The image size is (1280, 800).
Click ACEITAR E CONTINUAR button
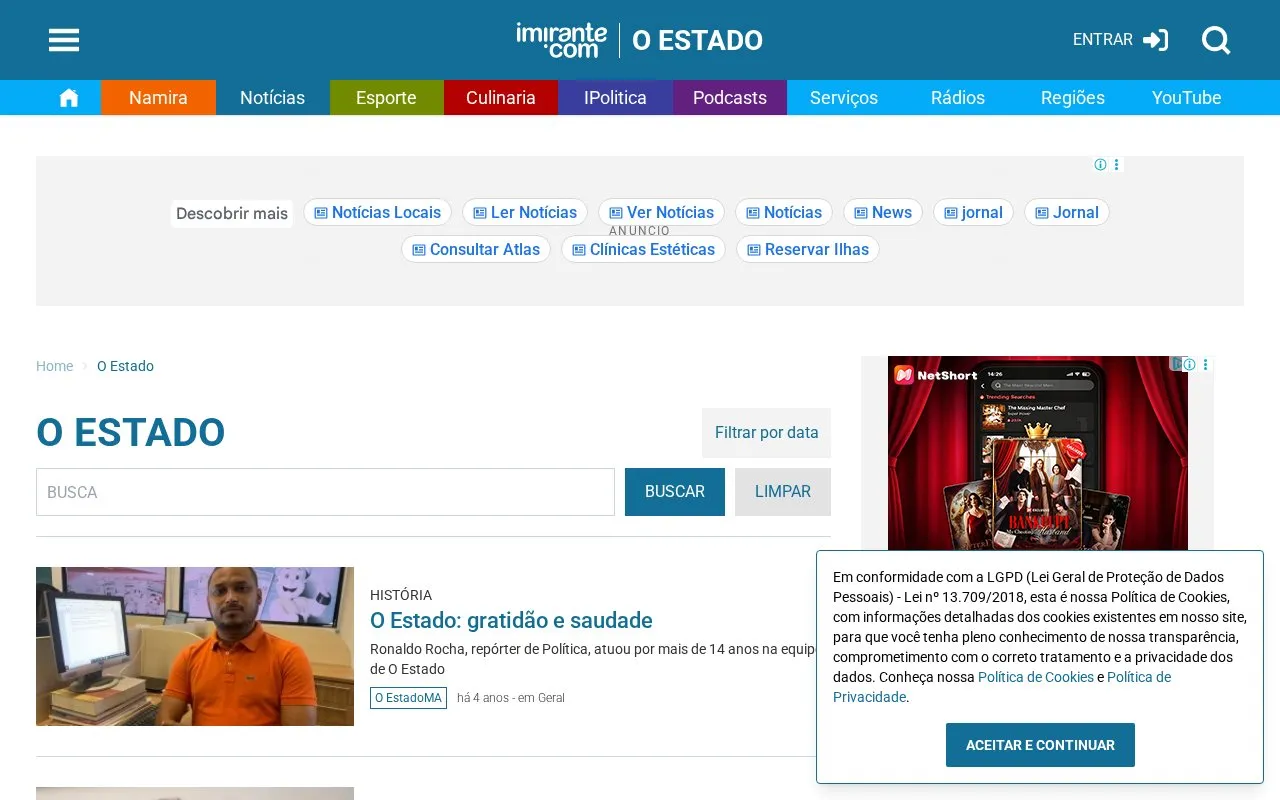pyautogui.click(x=1040, y=745)
